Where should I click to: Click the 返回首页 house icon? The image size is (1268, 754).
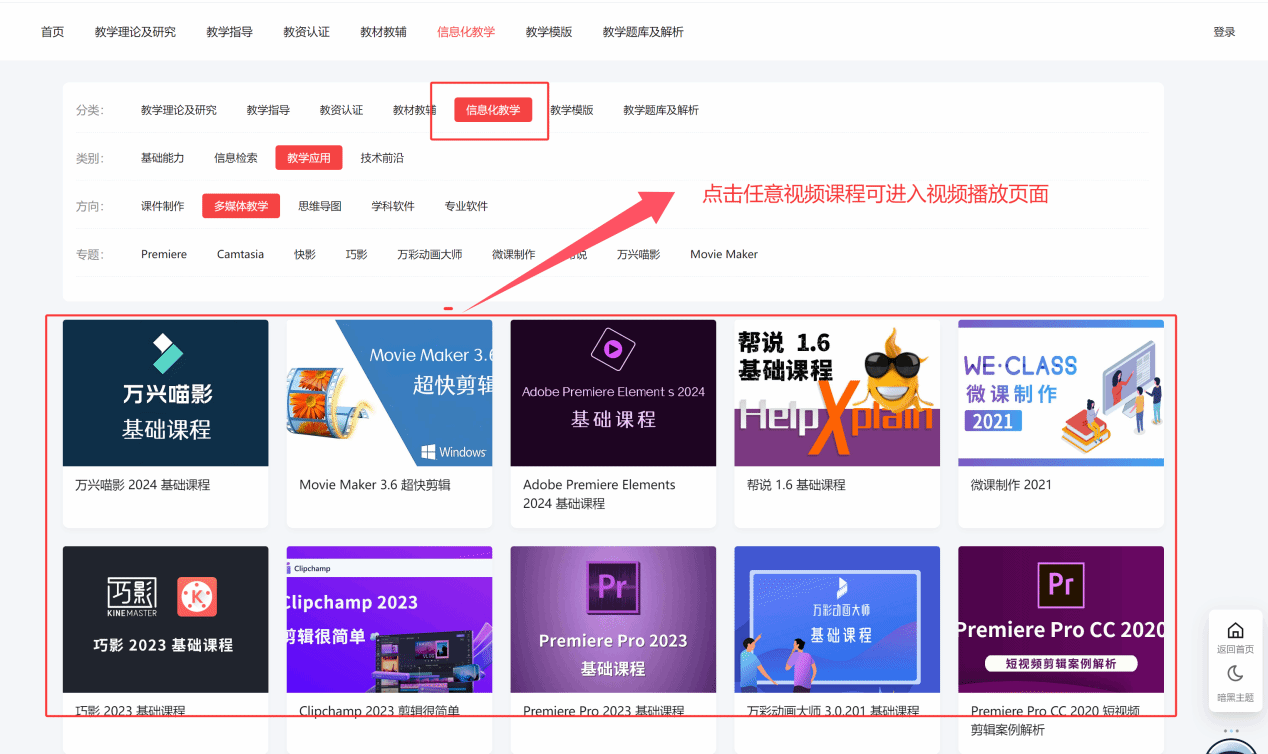point(1235,631)
